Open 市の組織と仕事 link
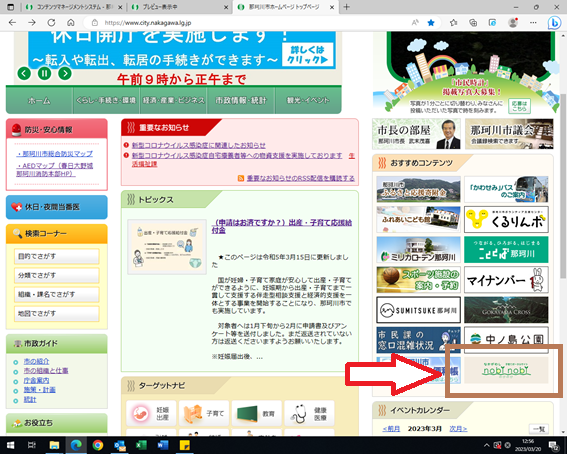The width and height of the screenshot is (567, 454). [x=46, y=371]
